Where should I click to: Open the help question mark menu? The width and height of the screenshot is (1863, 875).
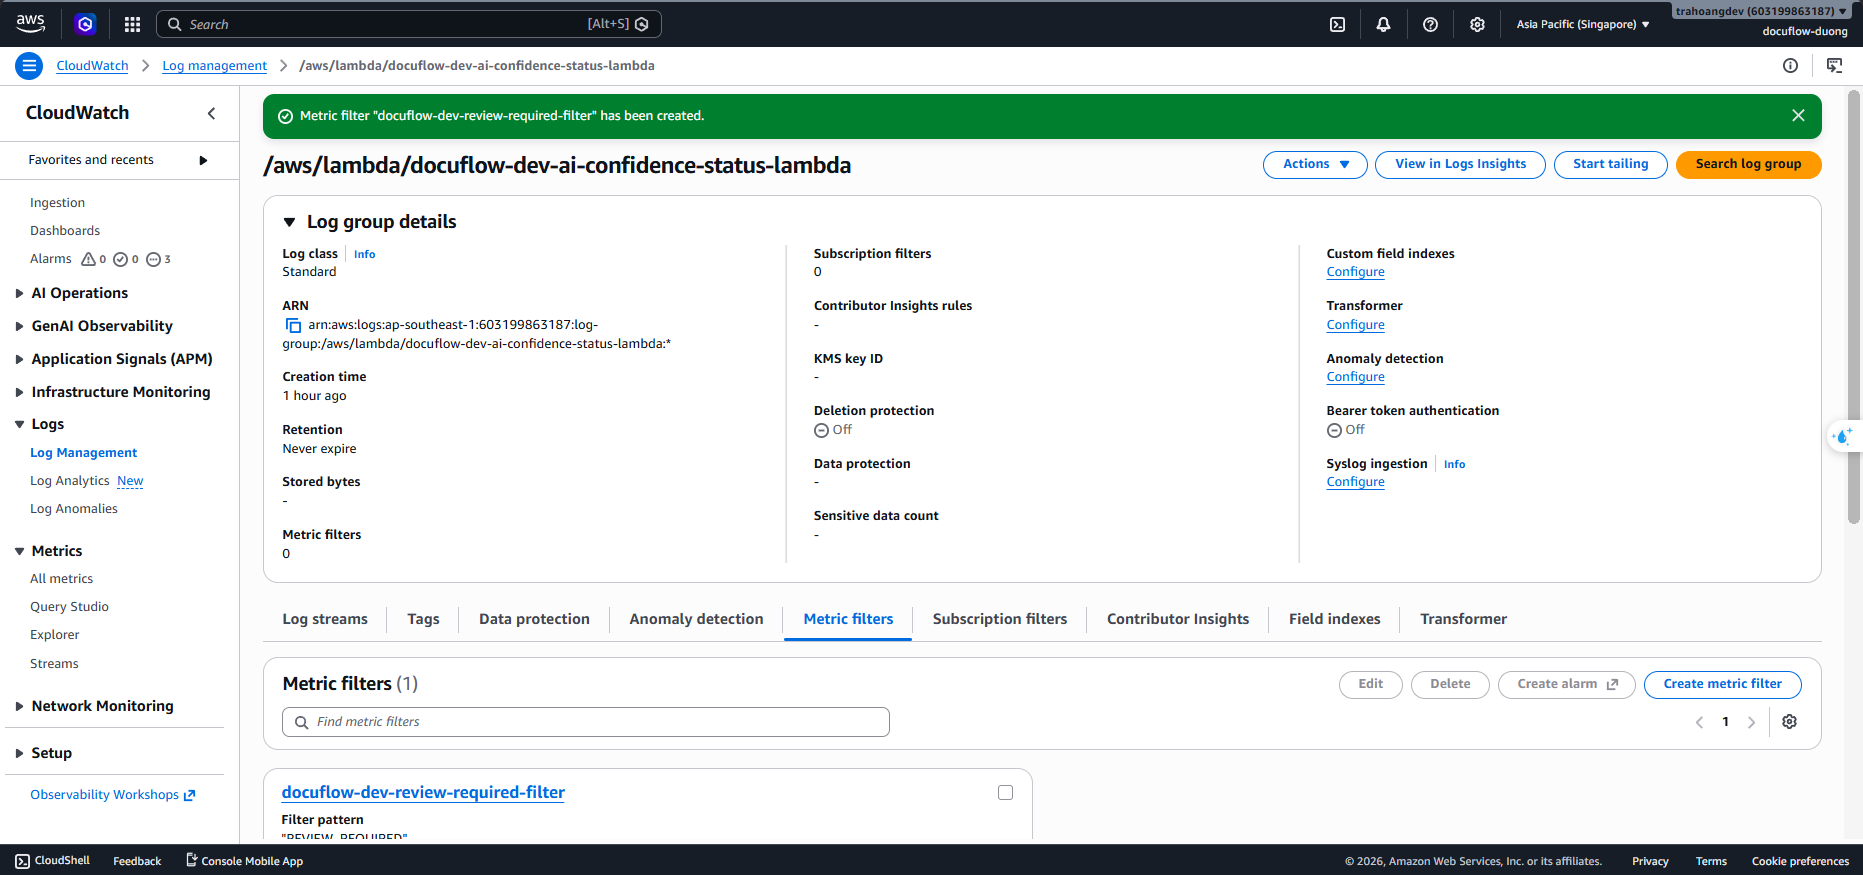point(1430,24)
